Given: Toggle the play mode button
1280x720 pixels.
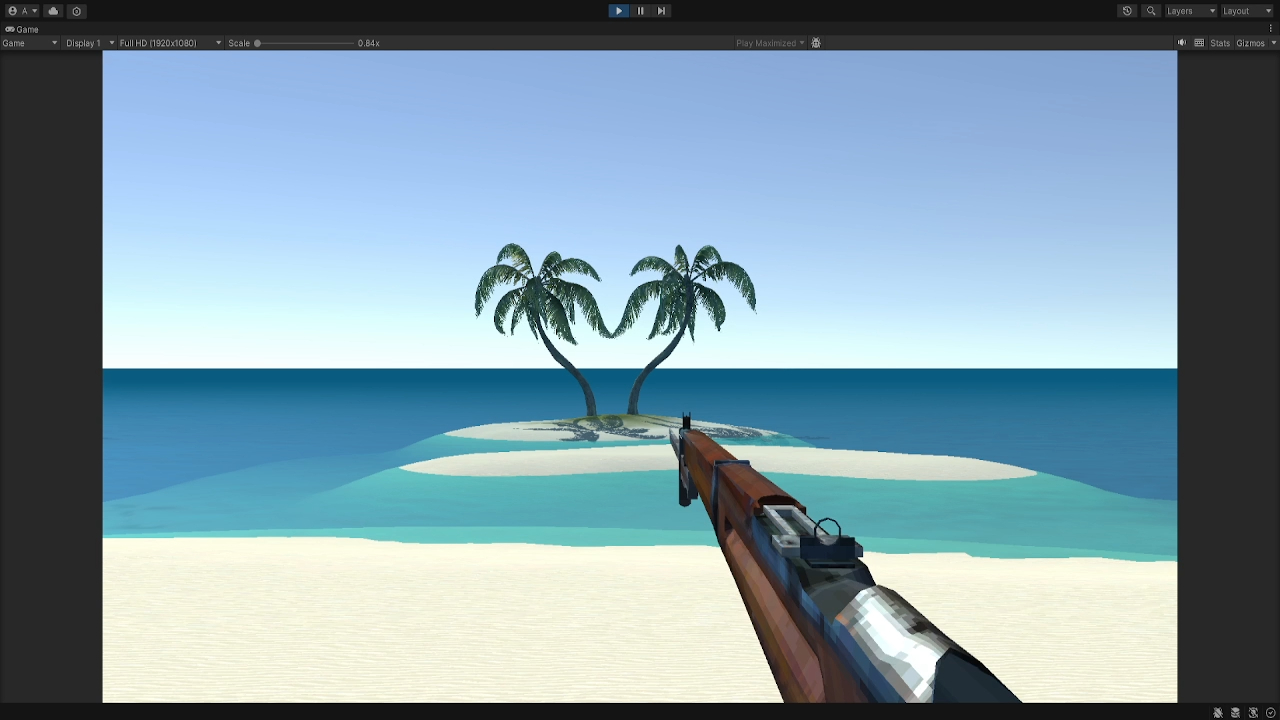Looking at the screenshot, I should (x=619, y=11).
